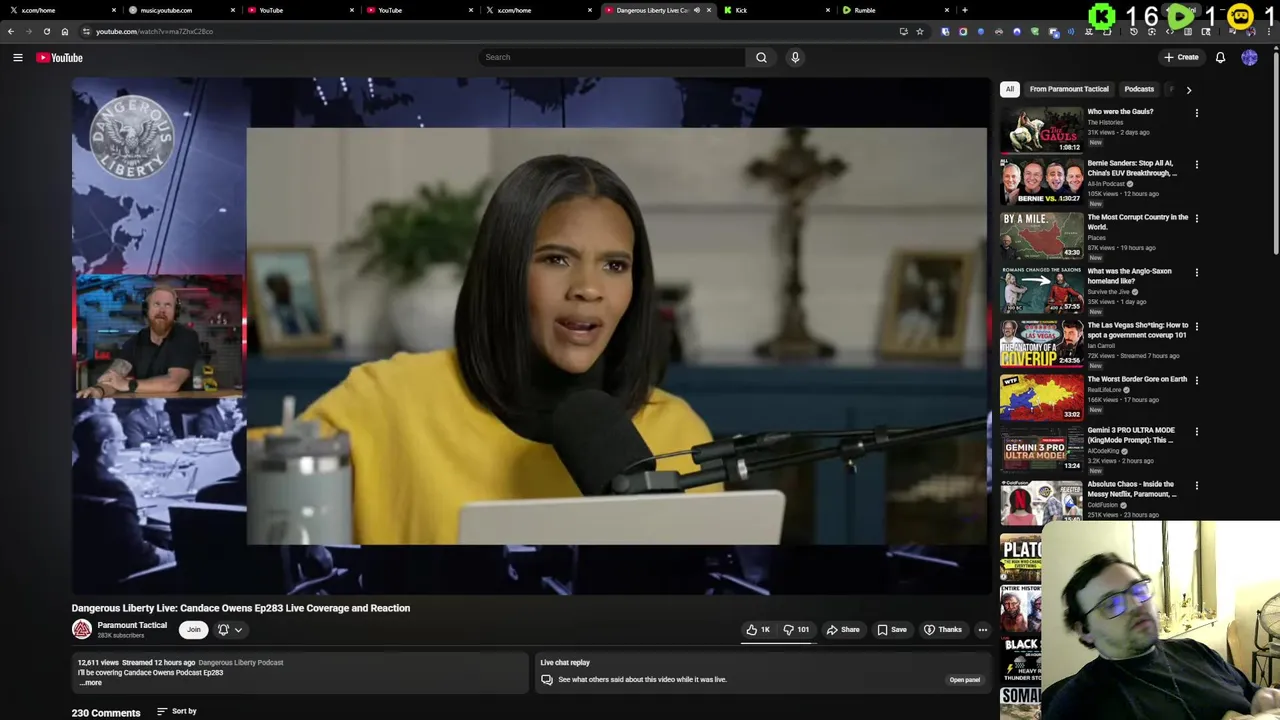Click the '12,611 views' text in description
Image resolution: width=1280 pixels, height=720 pixels.
coord(98,662)
